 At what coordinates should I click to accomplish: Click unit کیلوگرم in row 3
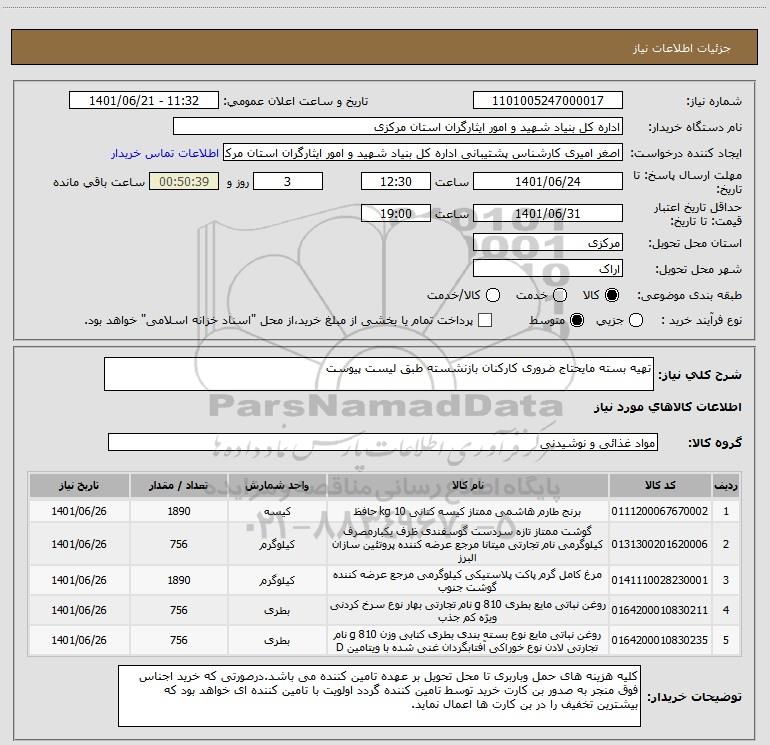coord(277,580)
